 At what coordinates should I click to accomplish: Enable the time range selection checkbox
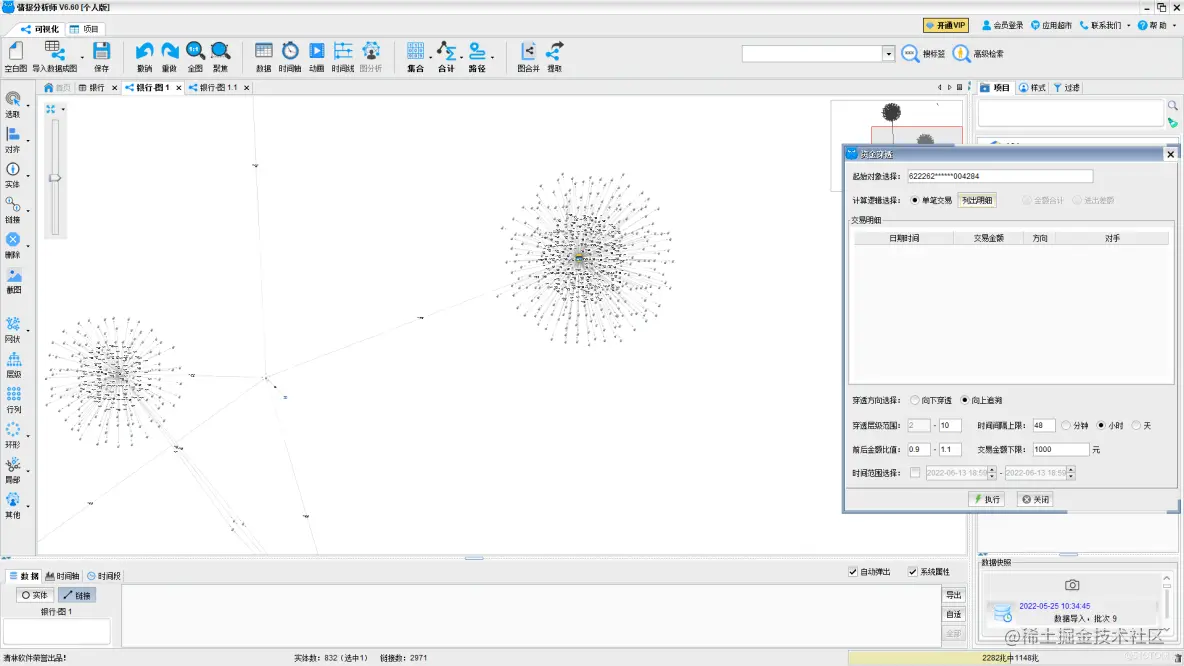click(x=914, y=473)
